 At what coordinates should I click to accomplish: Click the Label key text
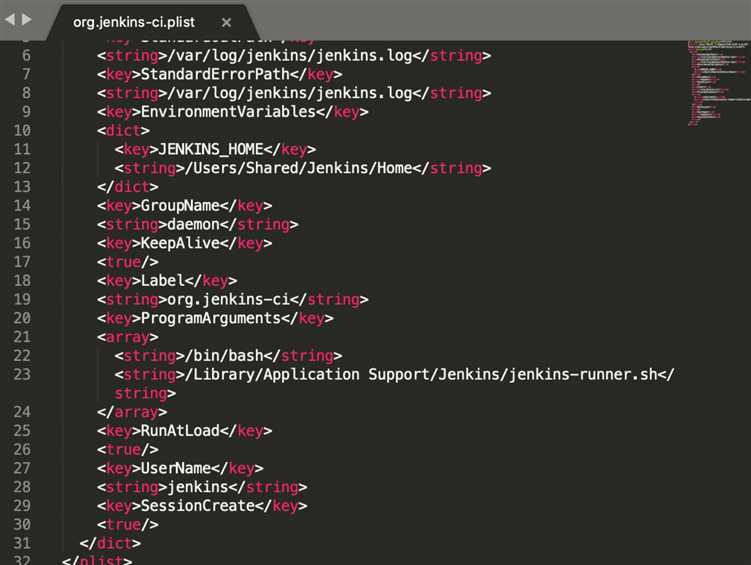tap(162, 281)
